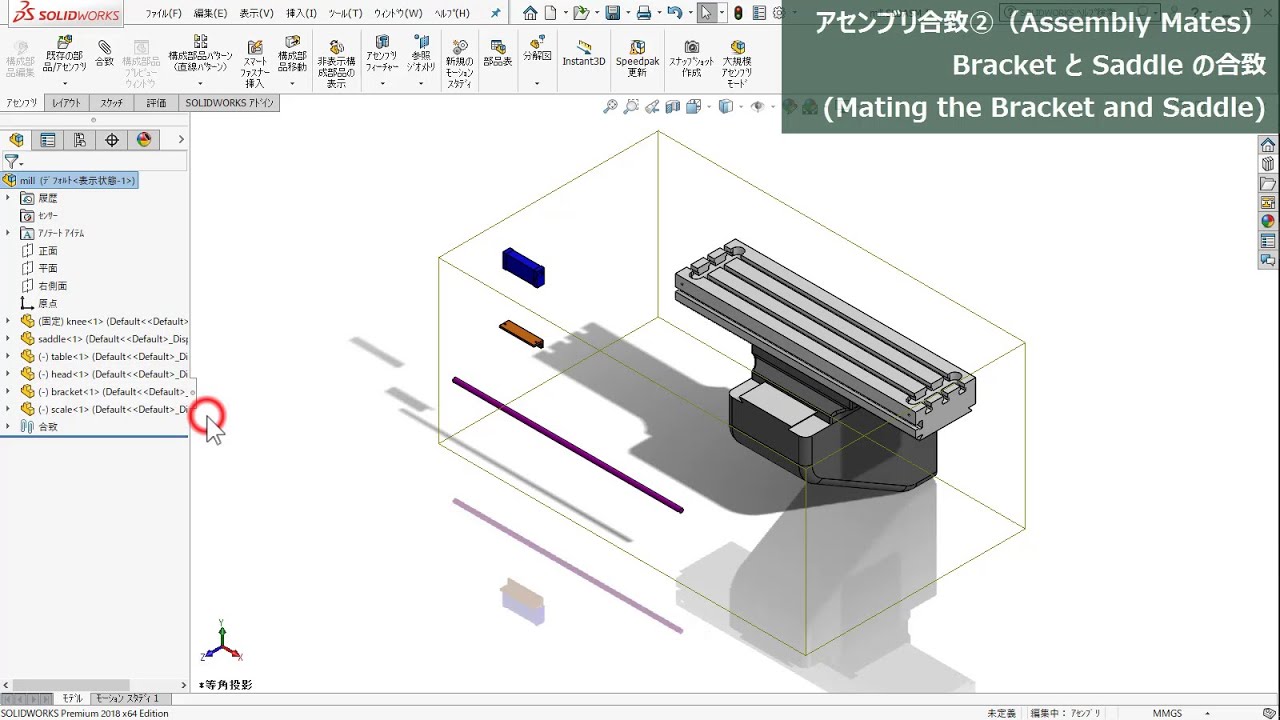This screenshot has width=1280, height=720.
Task: Open ファイル(F) menu
Action: tap(163, 13)
